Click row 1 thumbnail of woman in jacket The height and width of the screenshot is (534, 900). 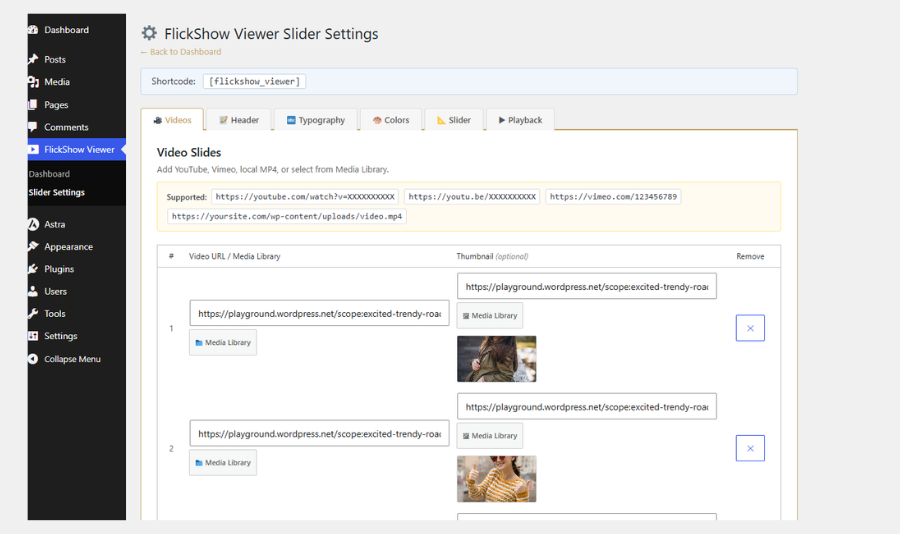(496, 359)
